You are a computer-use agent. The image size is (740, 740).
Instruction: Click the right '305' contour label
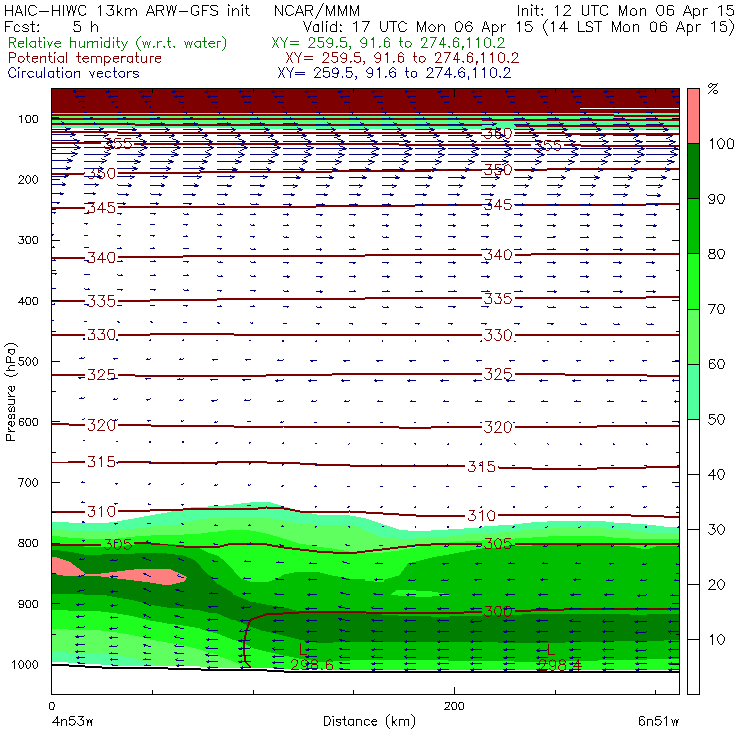(498, 544)
